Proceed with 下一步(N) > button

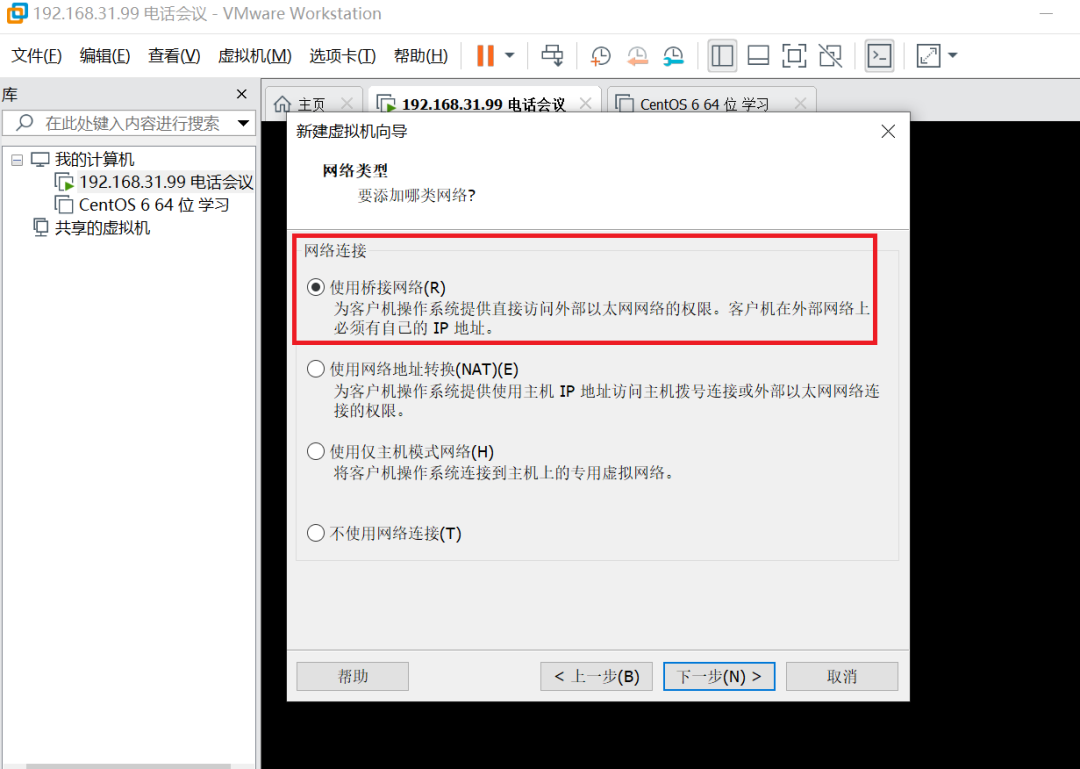pyautogui.click(x=719, y=677)
